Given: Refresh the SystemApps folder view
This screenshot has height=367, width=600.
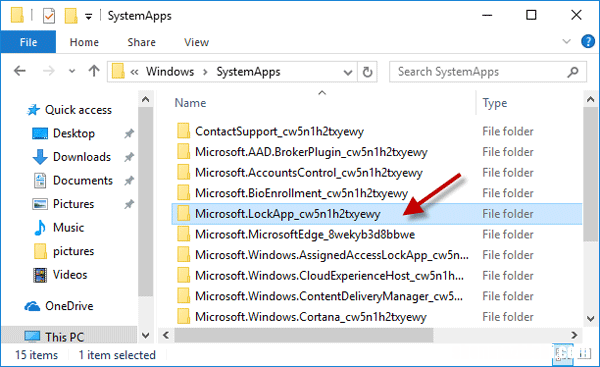Looking at the screenshot, I should [367, 72].
